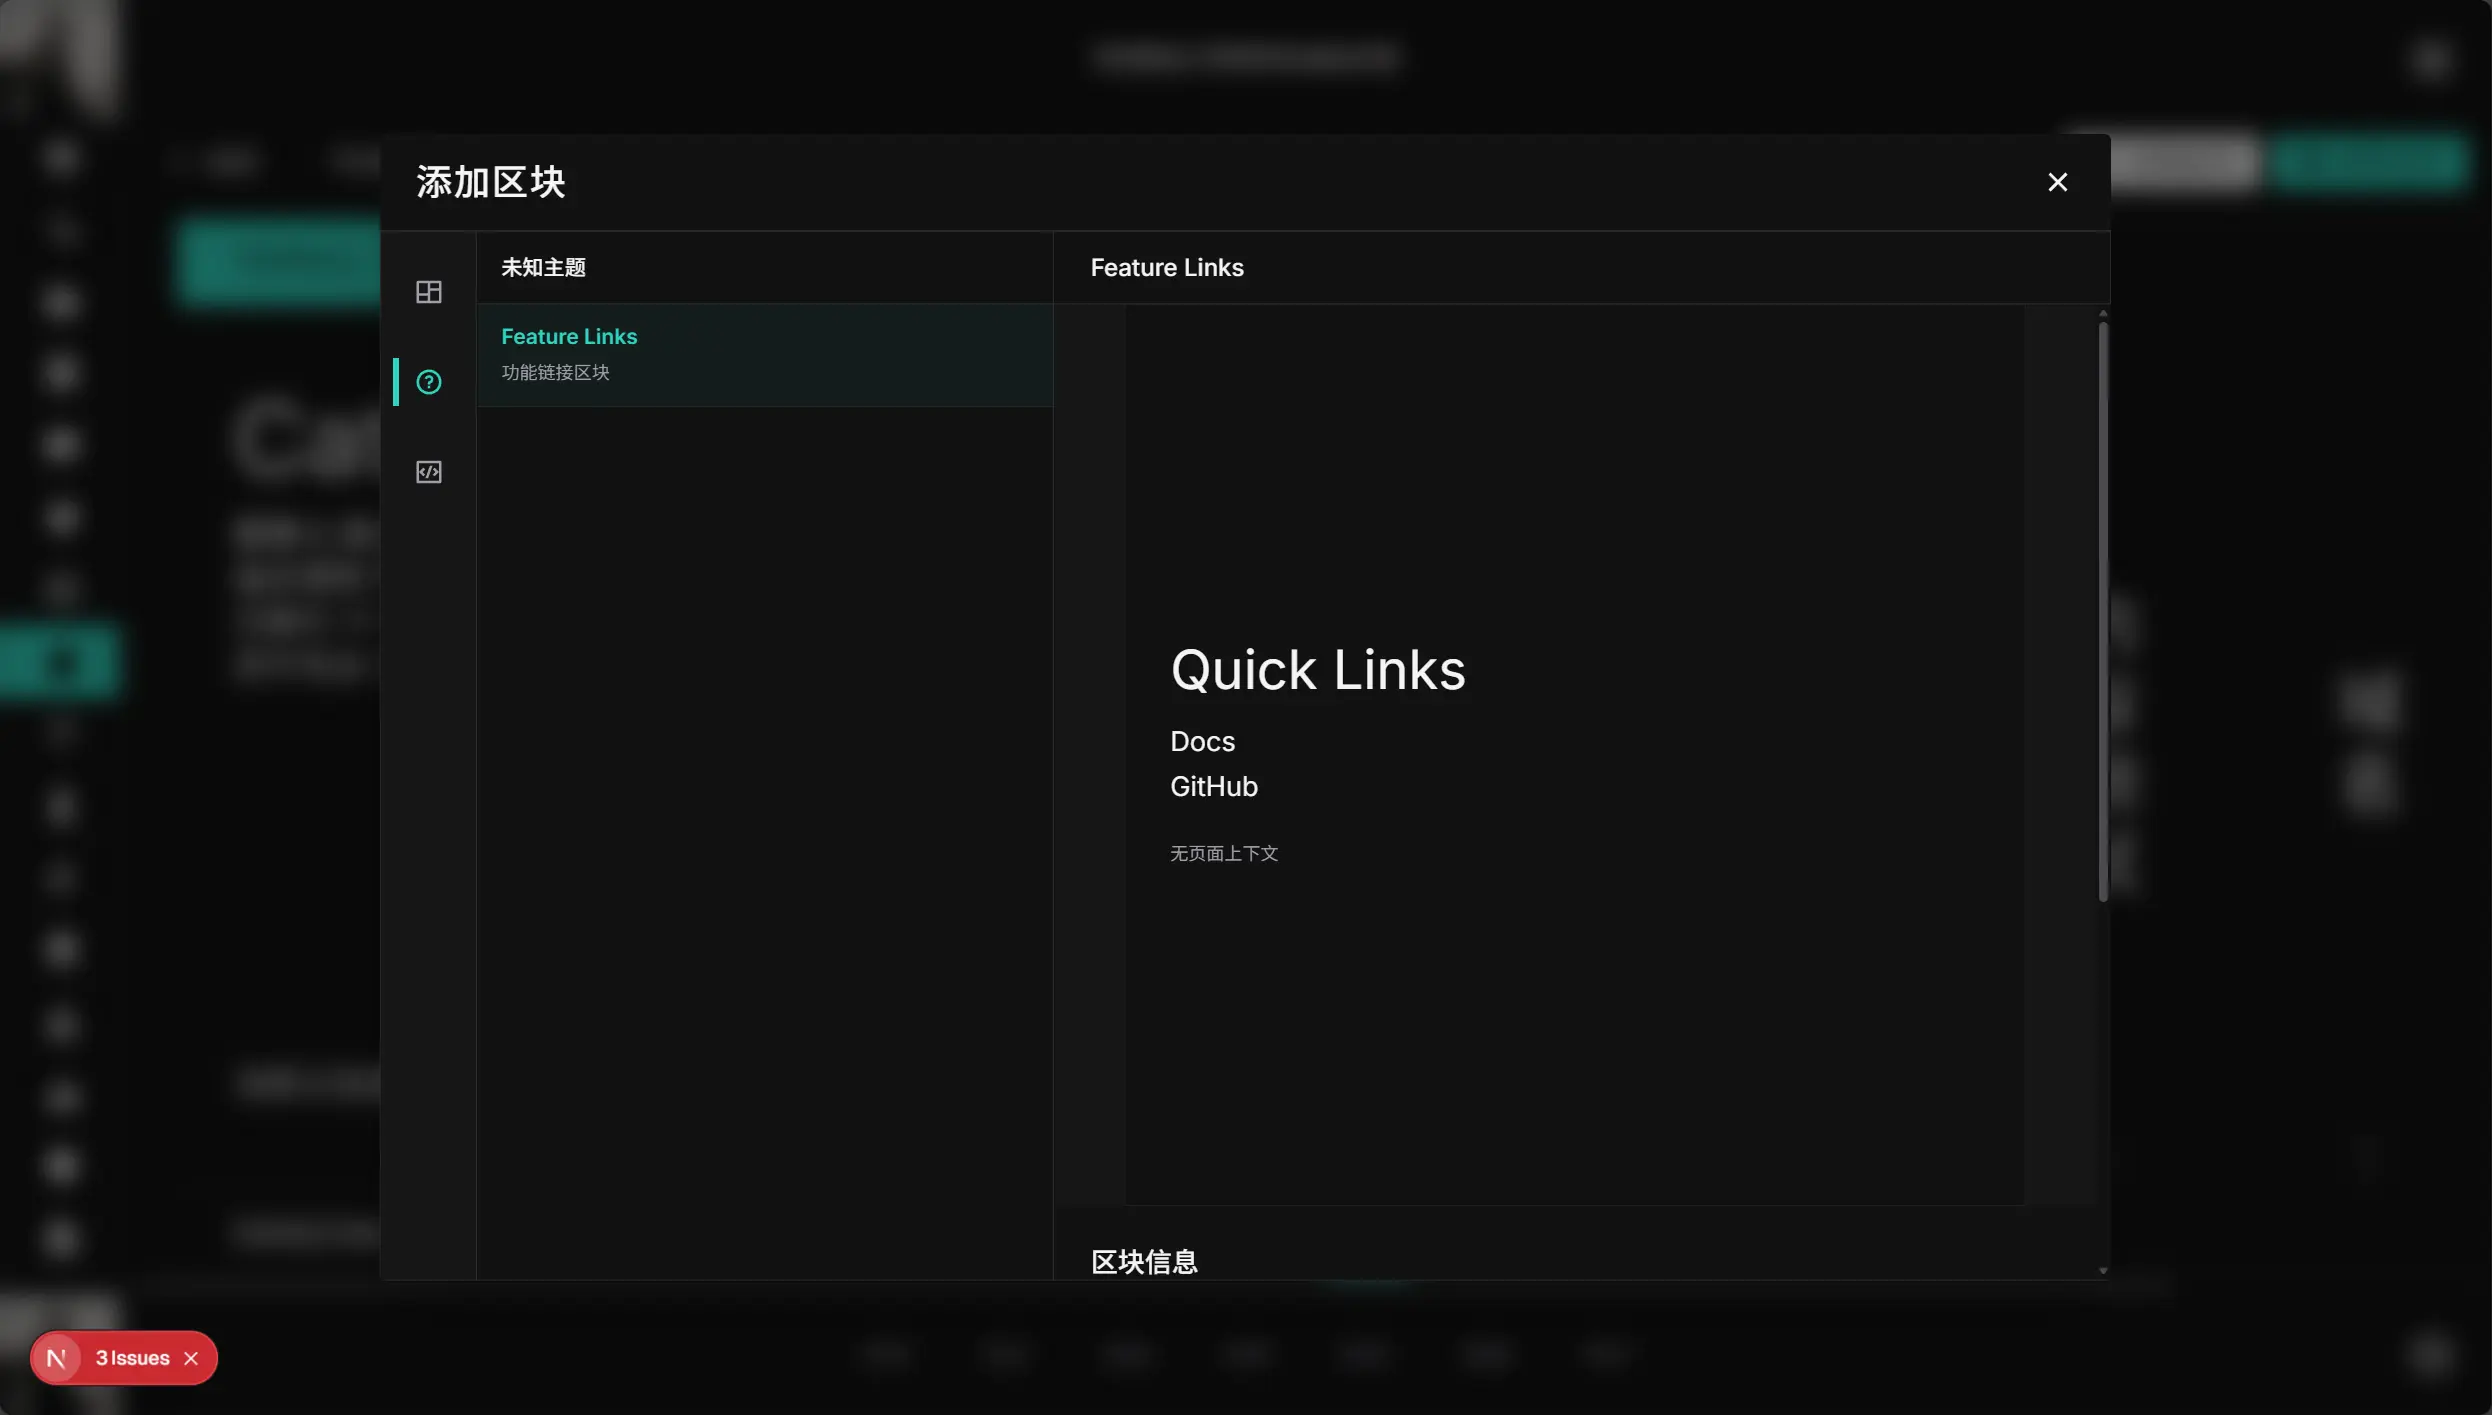Screen dimensions: 2492x1415
Task: Click the Quick Links heading
Action: click(x=1317, y=670)
